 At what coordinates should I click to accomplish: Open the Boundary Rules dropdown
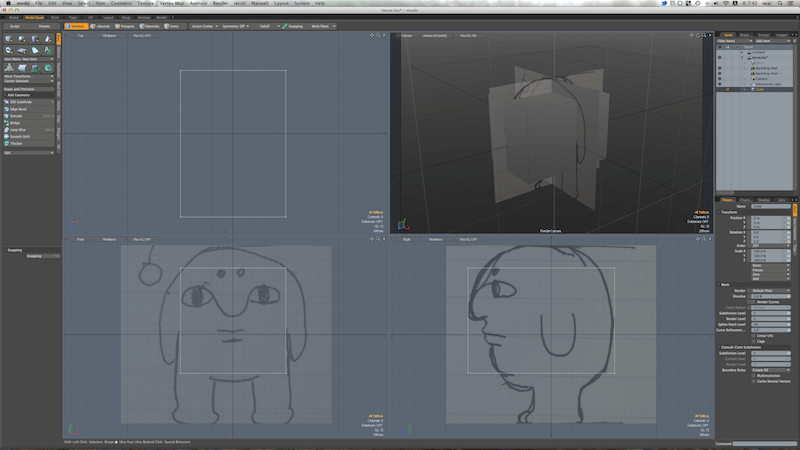click(770, 370)
